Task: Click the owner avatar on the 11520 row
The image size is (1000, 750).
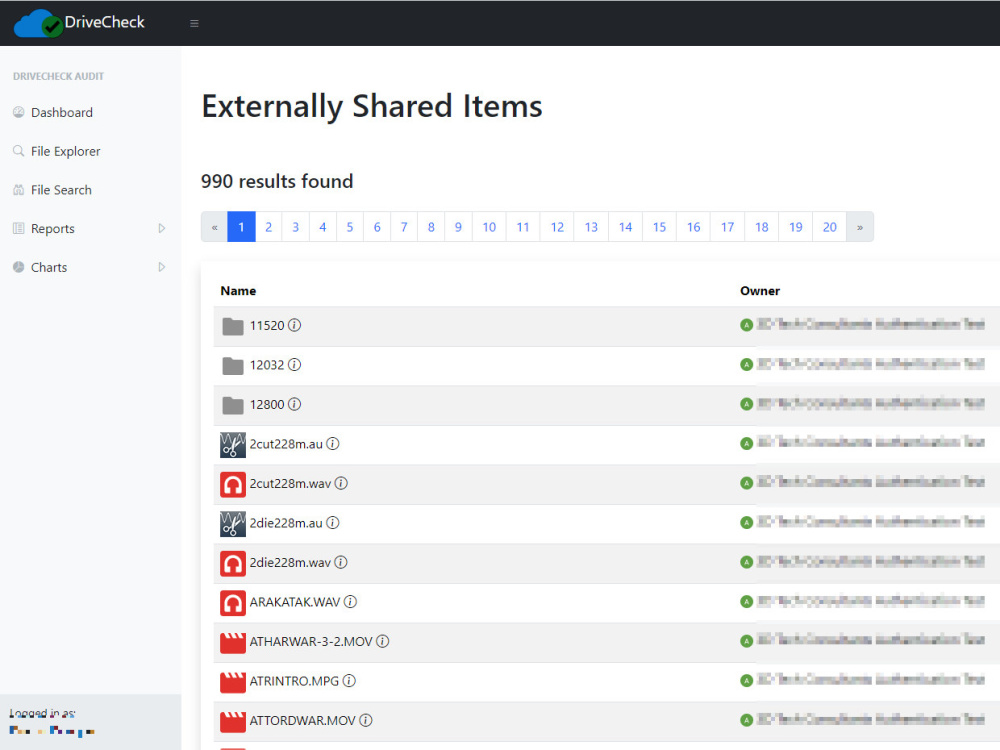Action: tap(747, 325)
